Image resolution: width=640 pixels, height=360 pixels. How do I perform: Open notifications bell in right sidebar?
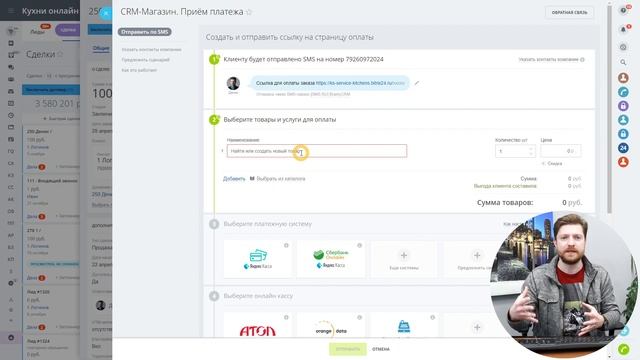[x=623, y=29]
